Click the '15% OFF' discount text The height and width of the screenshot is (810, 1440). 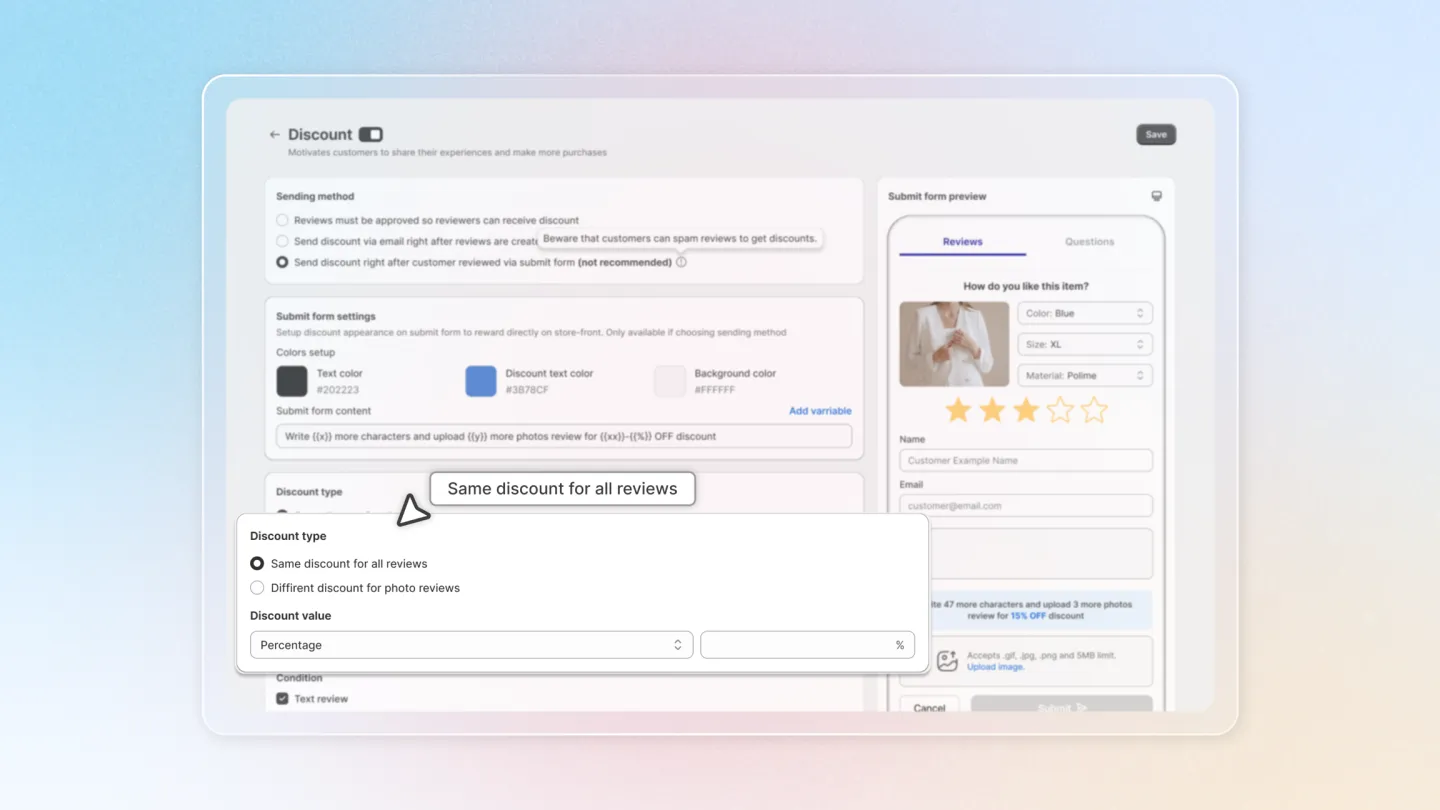coord(1028,616)
